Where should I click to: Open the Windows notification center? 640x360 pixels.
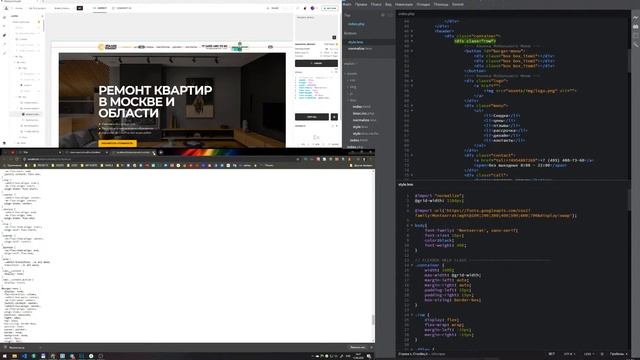coord(369,356)
